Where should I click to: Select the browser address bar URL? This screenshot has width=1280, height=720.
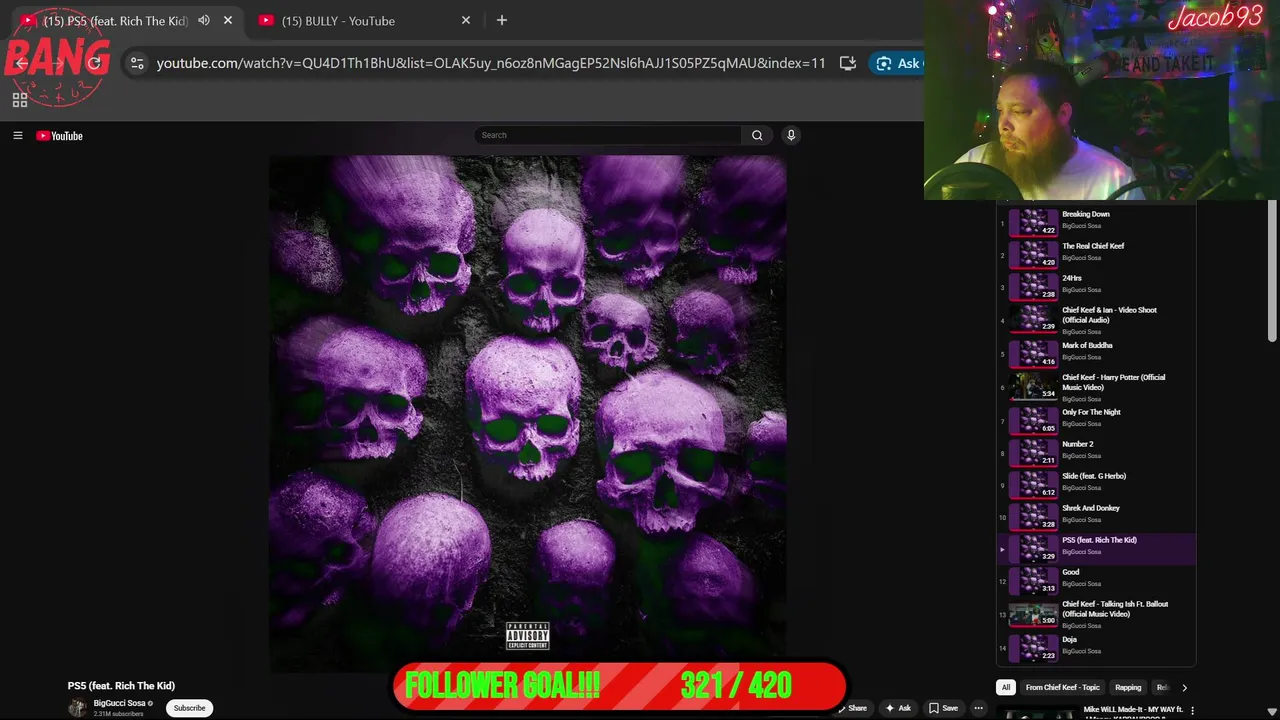pos(491,63)
